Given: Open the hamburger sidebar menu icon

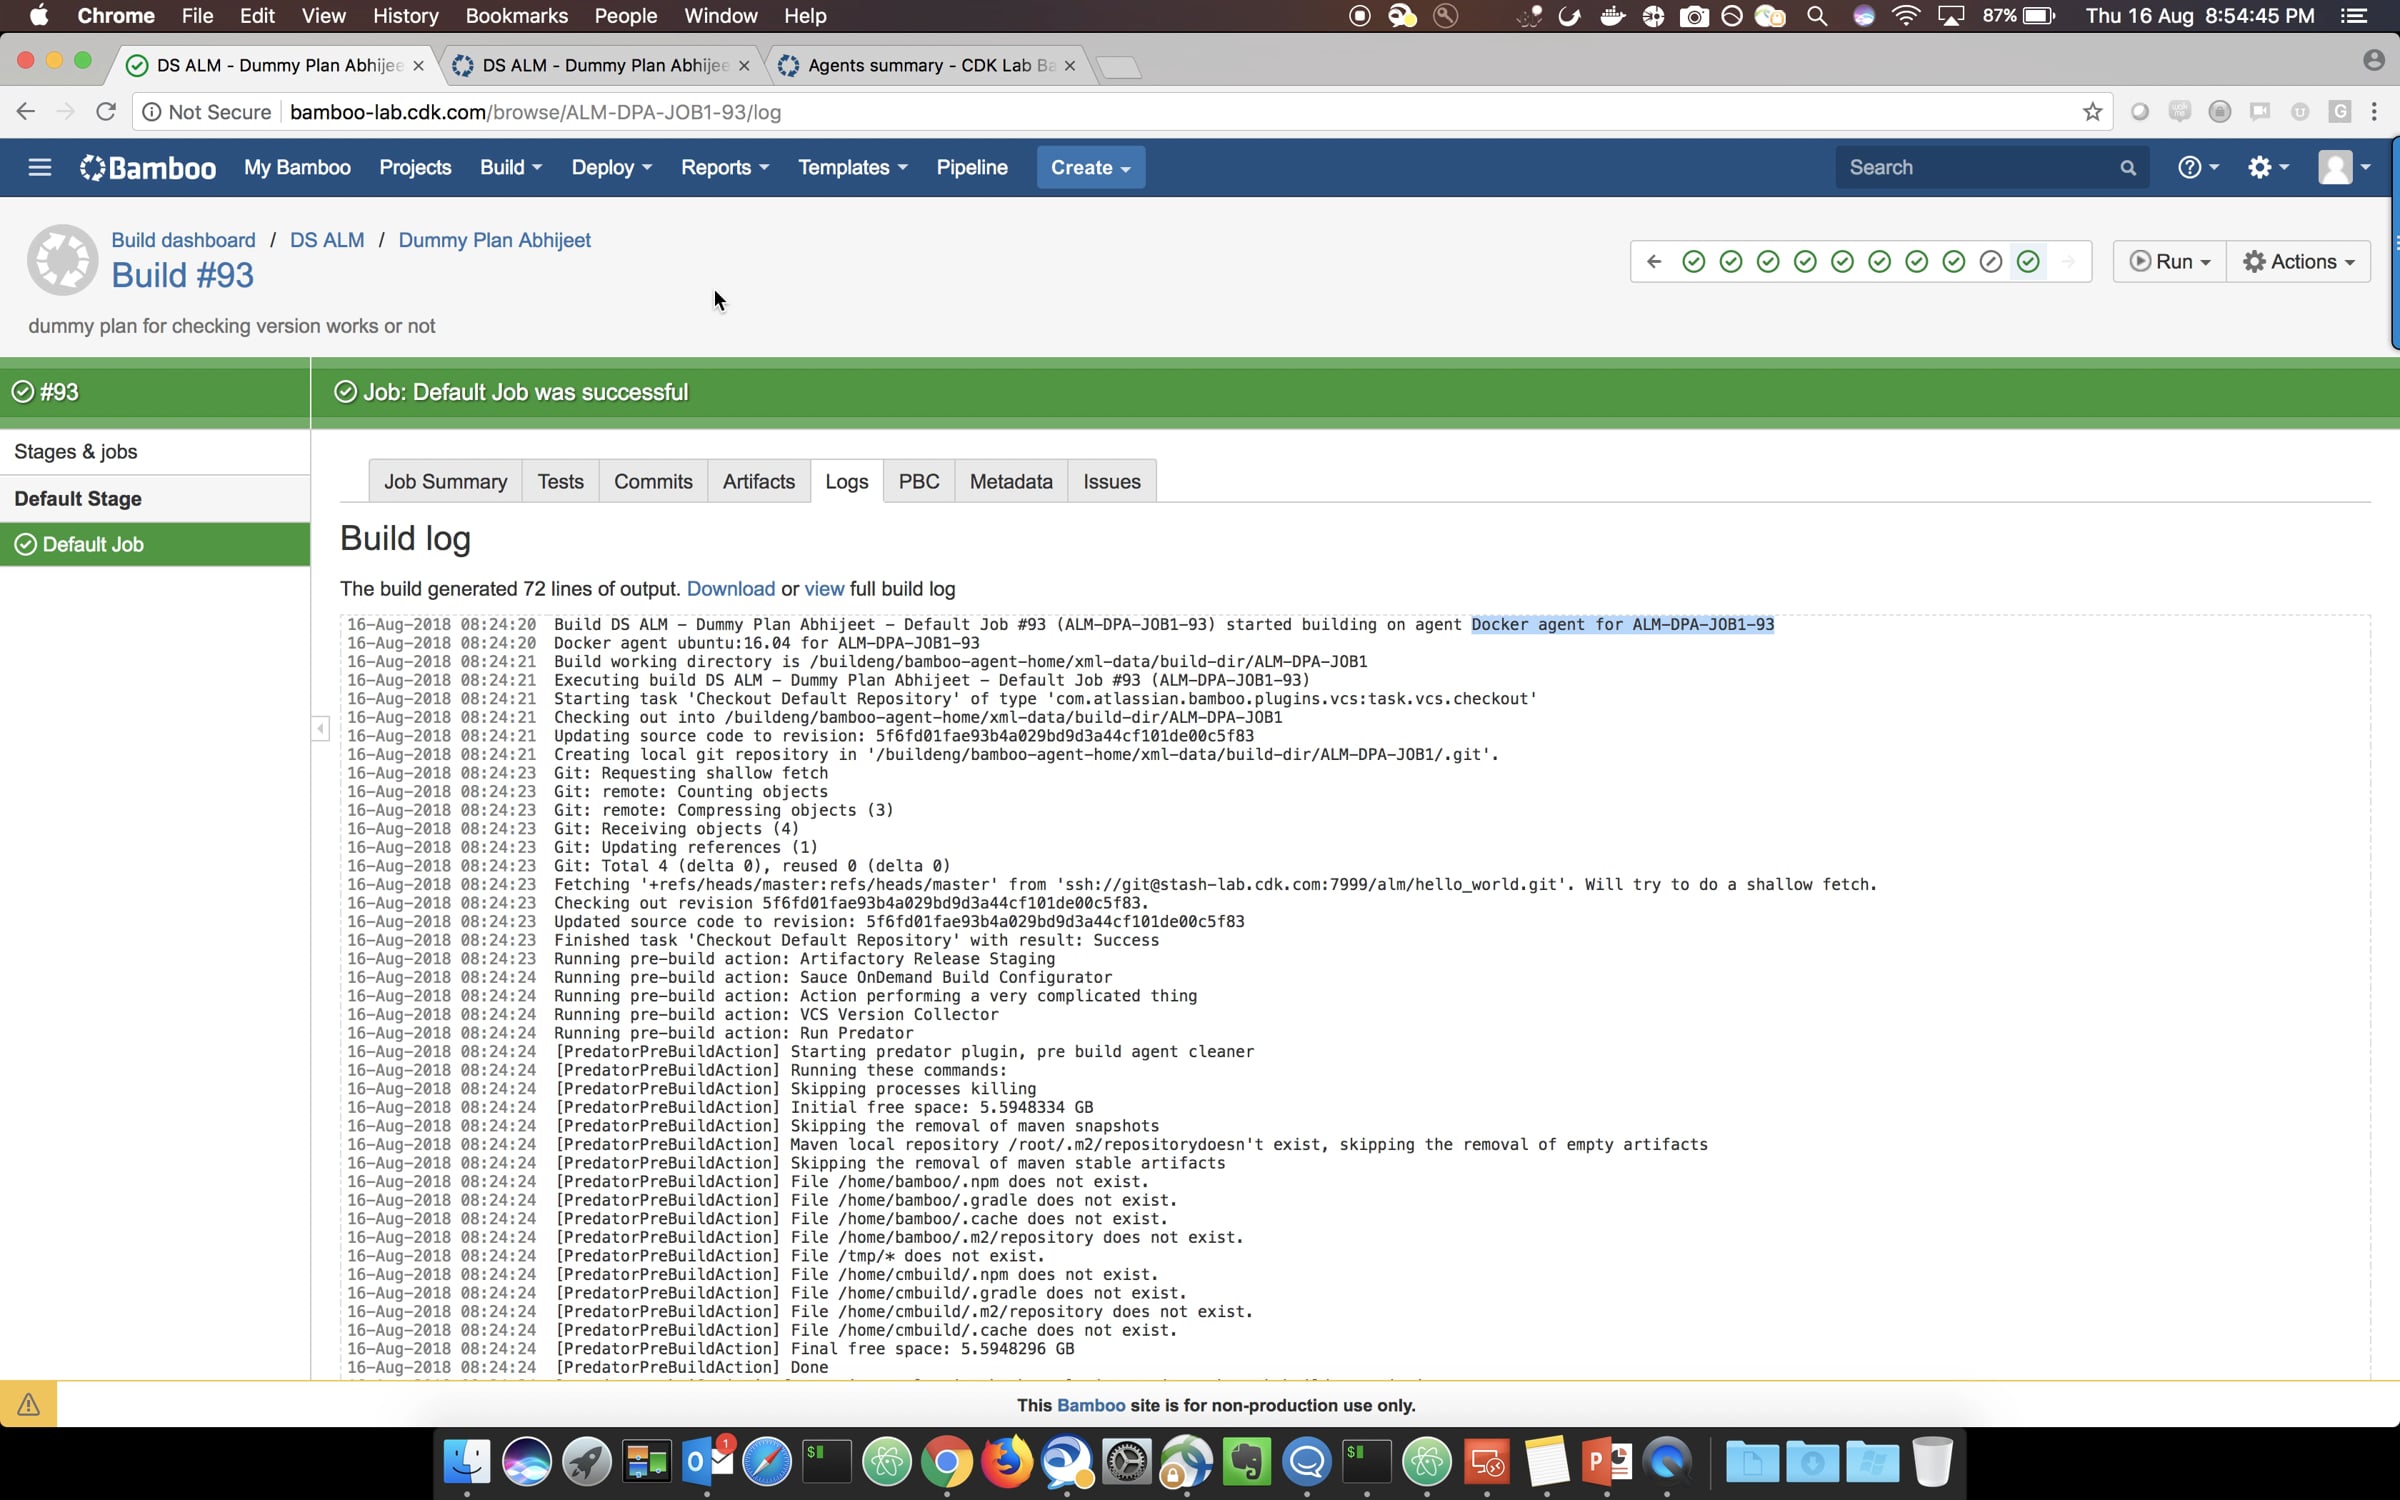Looking at the screenshot, I should [x=40, y=168].
